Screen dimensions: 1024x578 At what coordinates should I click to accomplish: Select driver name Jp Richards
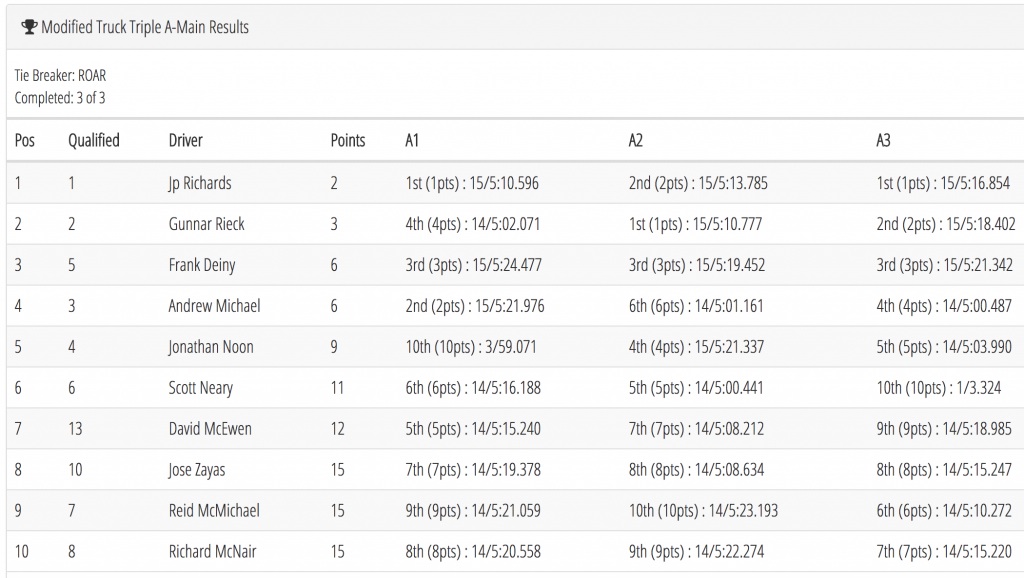pos(200,183)
